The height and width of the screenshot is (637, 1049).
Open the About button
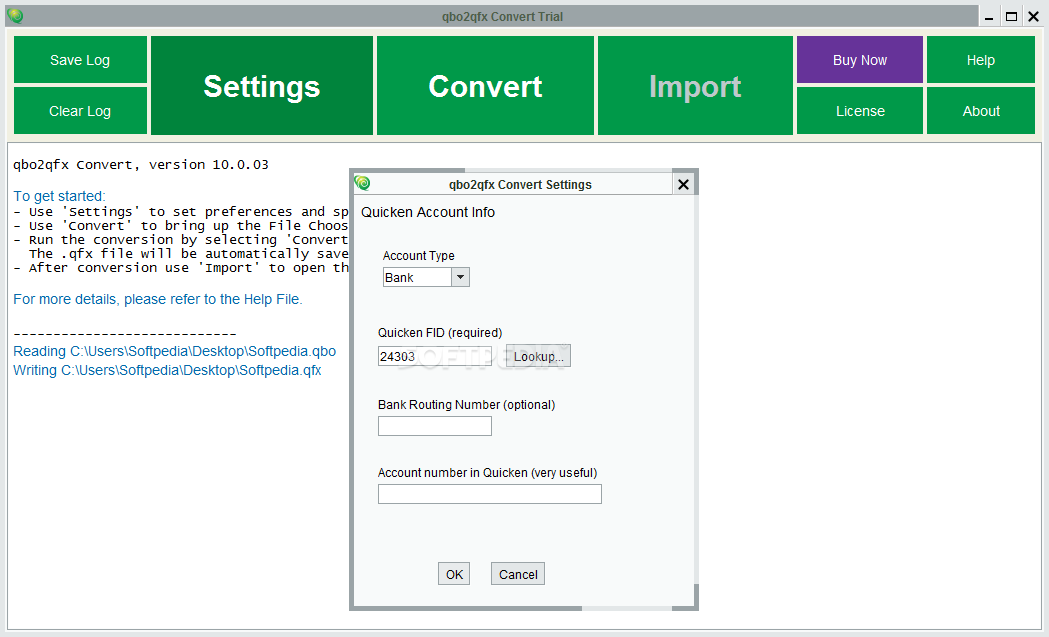pos(981,111)
